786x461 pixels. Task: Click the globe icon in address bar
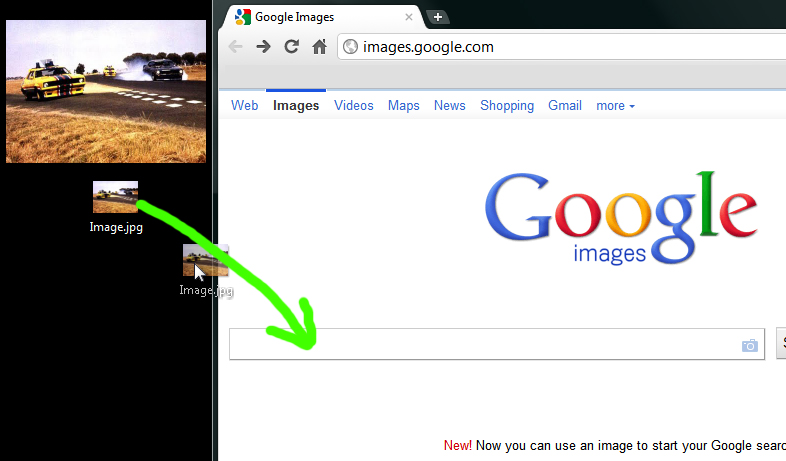[350, 47]
